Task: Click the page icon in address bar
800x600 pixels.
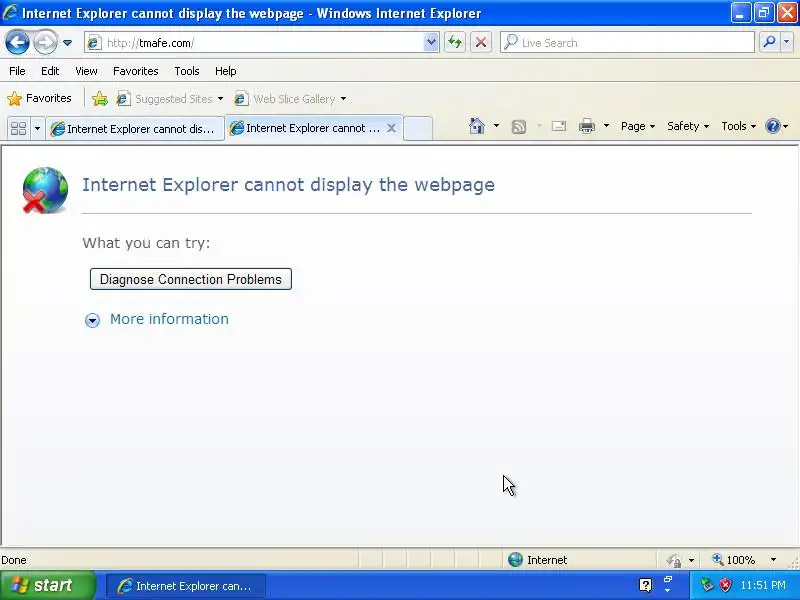Action: click(x=93, y=43)
